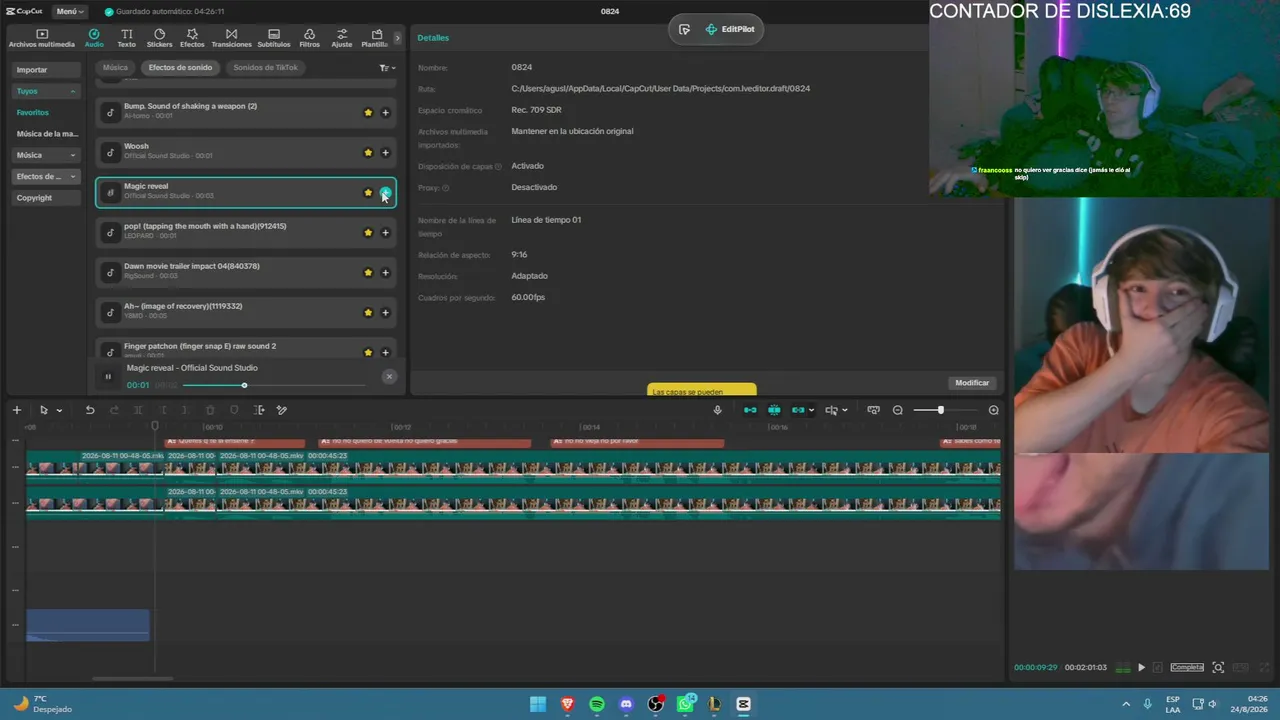The image size is (1280, 720).
Task: Open Spotify from the taskbar
Action: [x=597, y=704]
